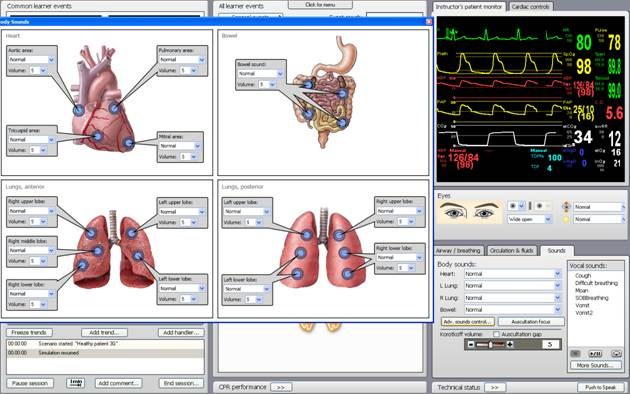The width and height of the screenshot is (630, 394).
Task: Select Cough in Vocal sounds list
Action: tap(583, 276)
